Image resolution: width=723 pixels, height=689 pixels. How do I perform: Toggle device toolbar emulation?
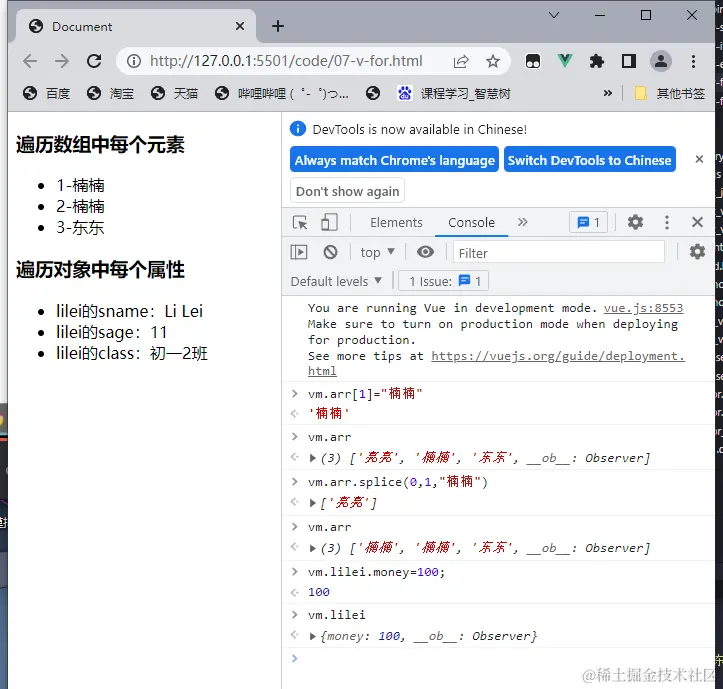tap(329, 223)
